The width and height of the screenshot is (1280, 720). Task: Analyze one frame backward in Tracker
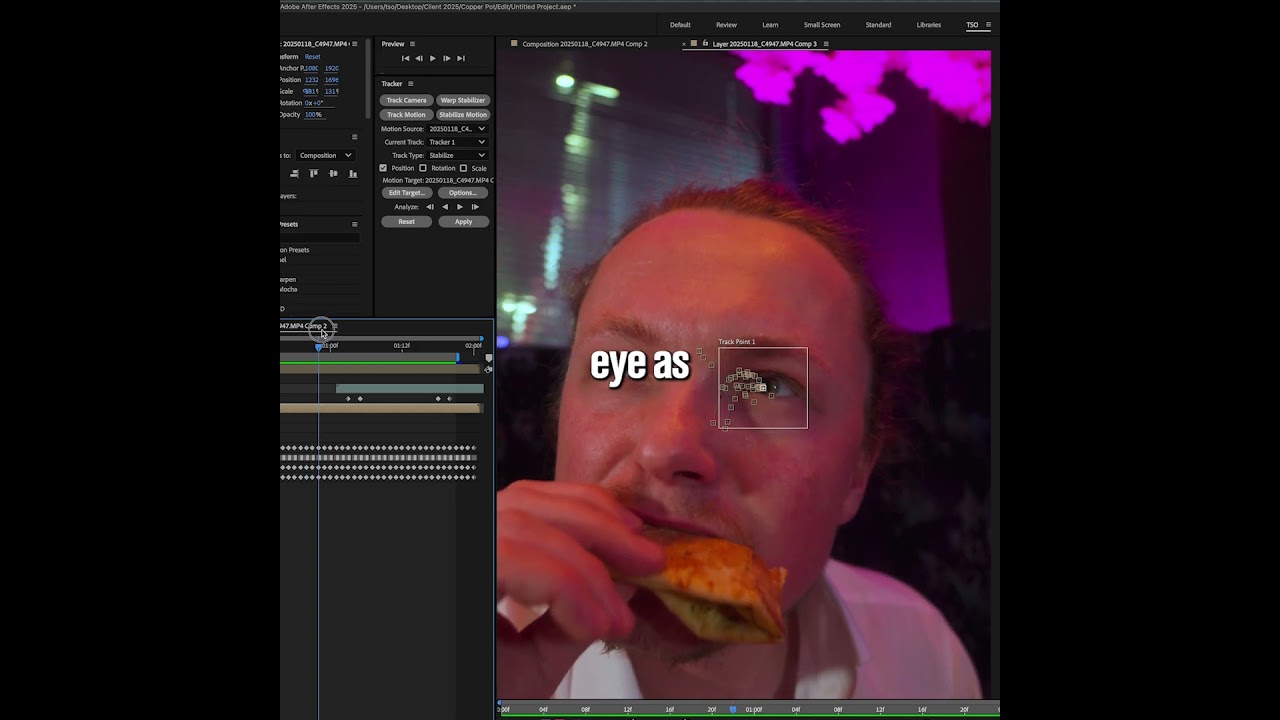pyautogui.click(x=430, y=207)
